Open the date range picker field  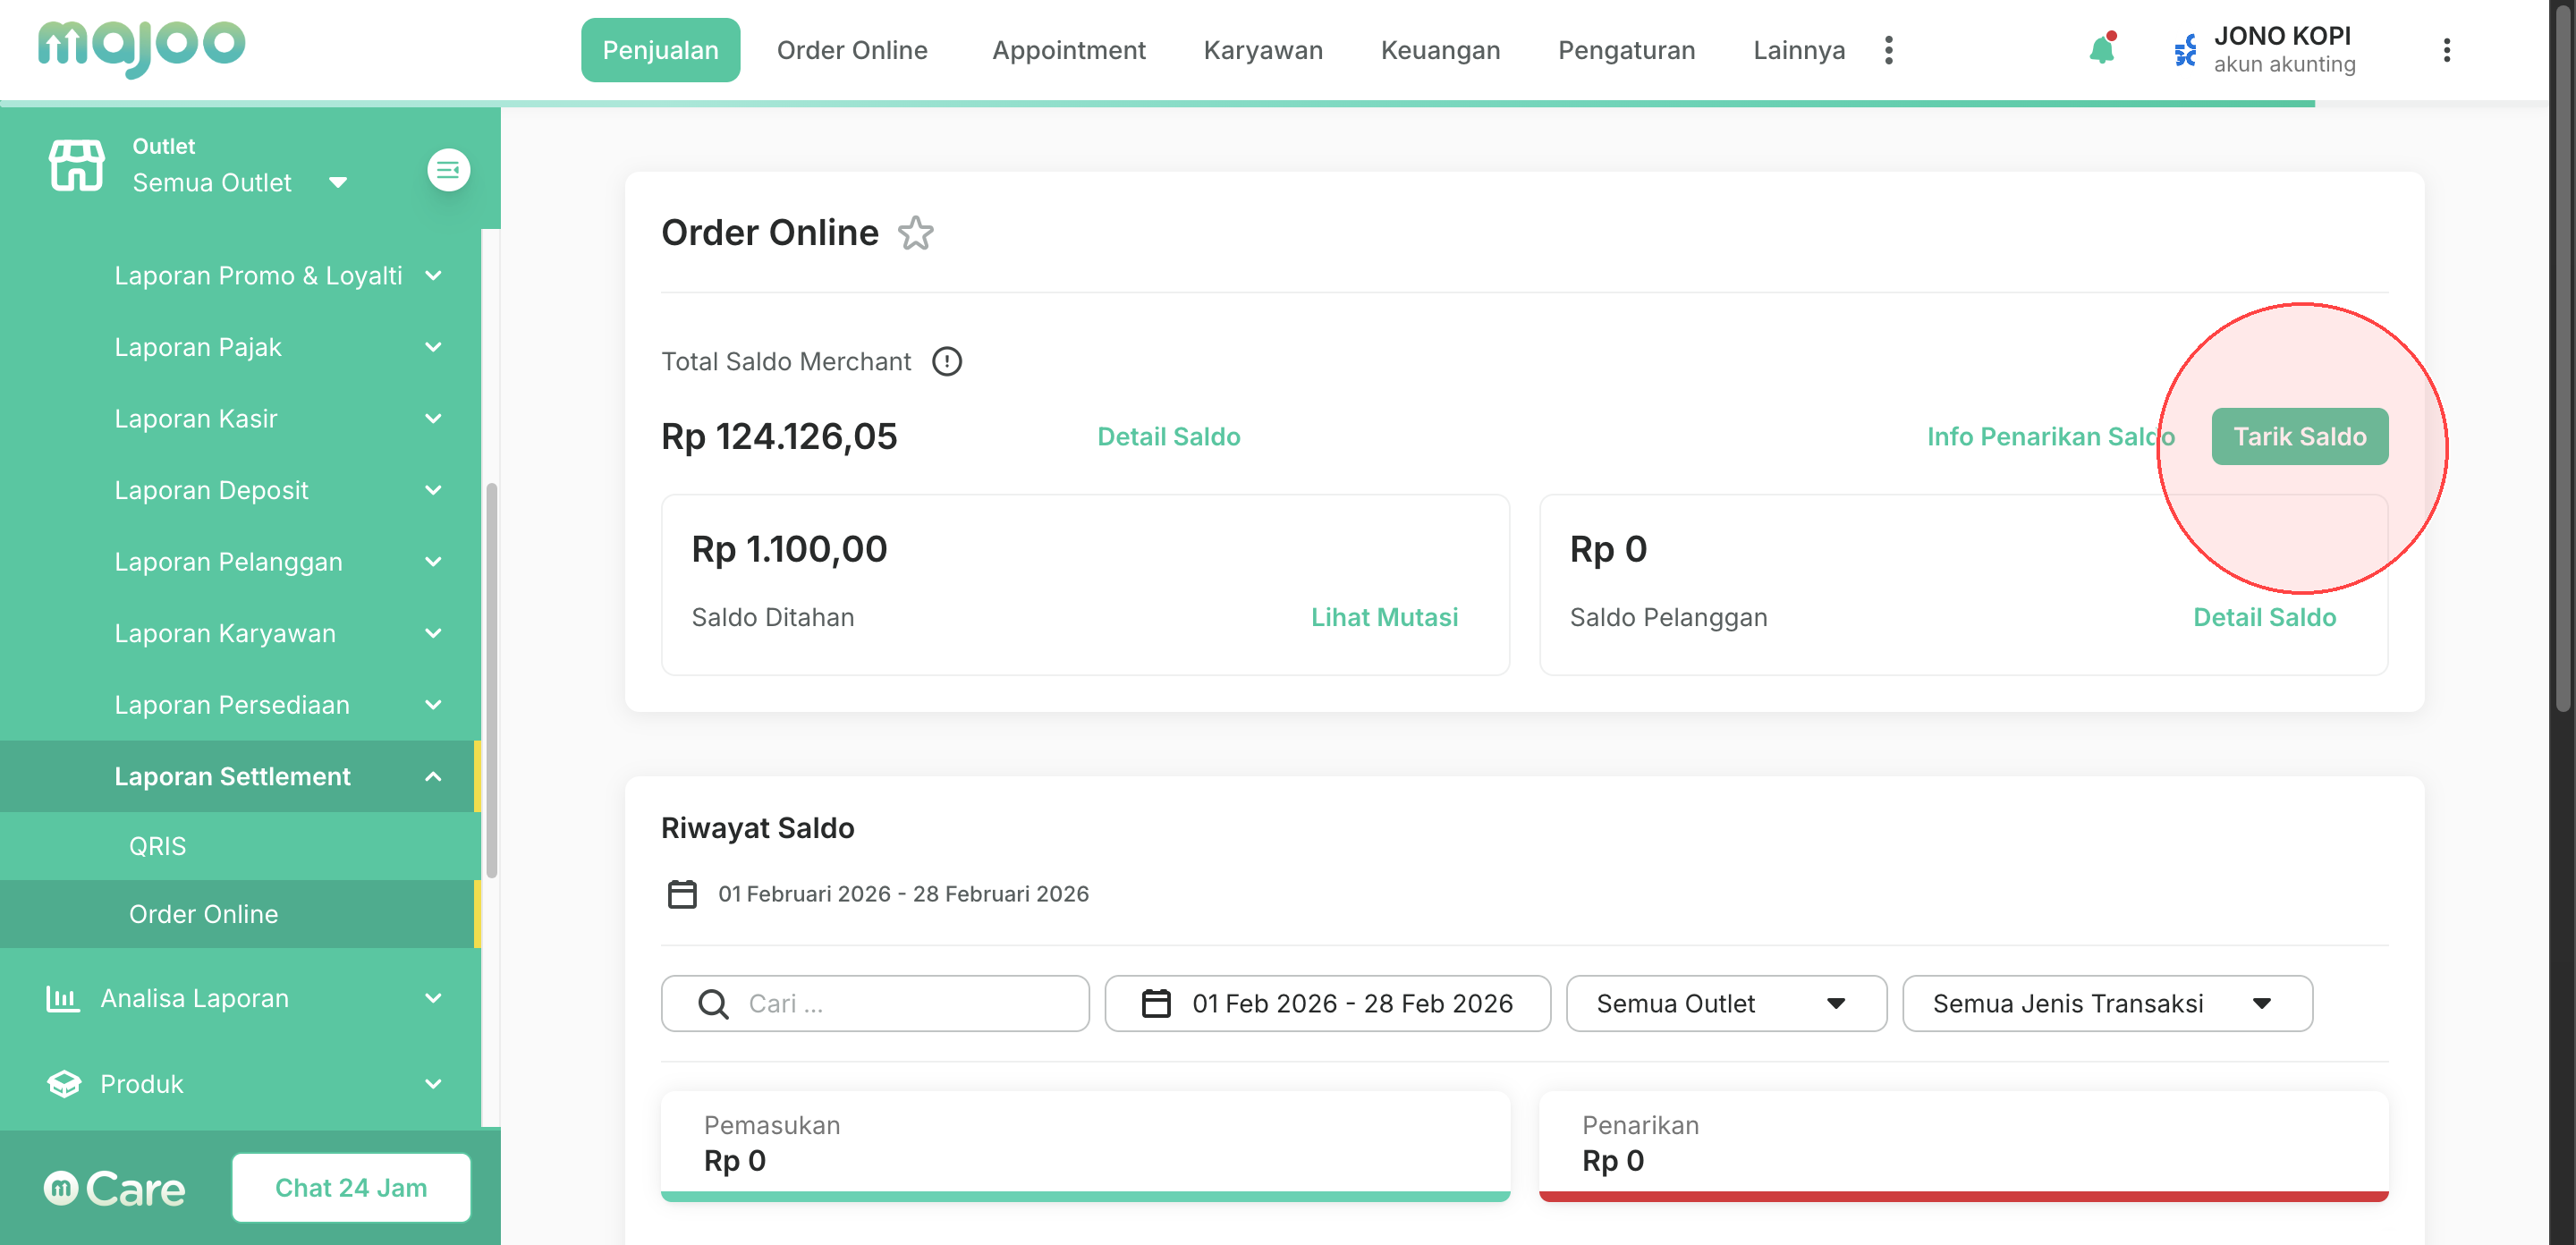[x=1327, y=1003]
